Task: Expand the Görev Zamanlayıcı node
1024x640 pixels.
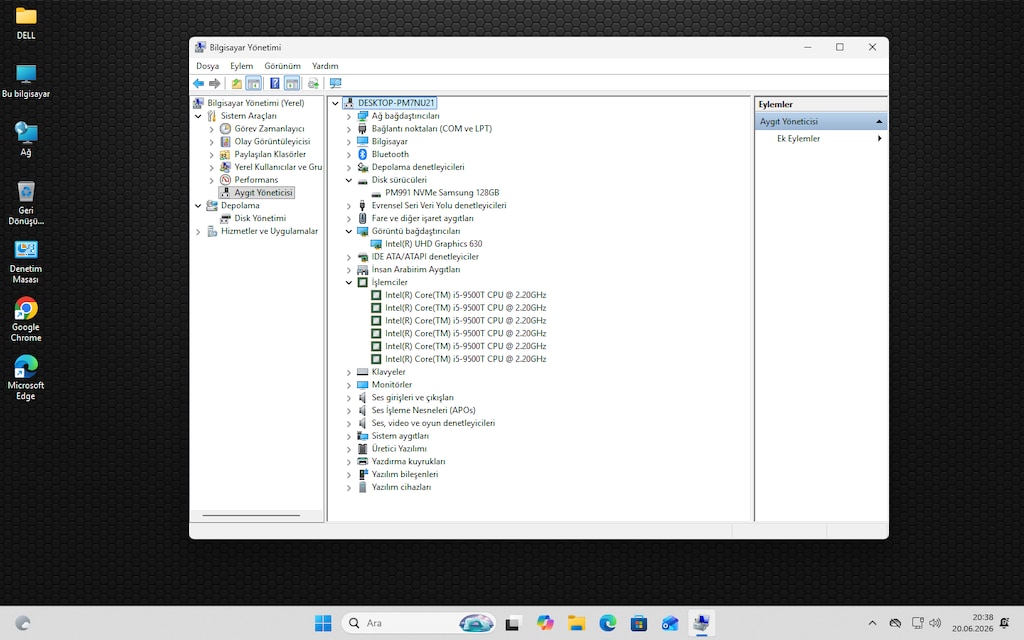Action: pos(212,129)
